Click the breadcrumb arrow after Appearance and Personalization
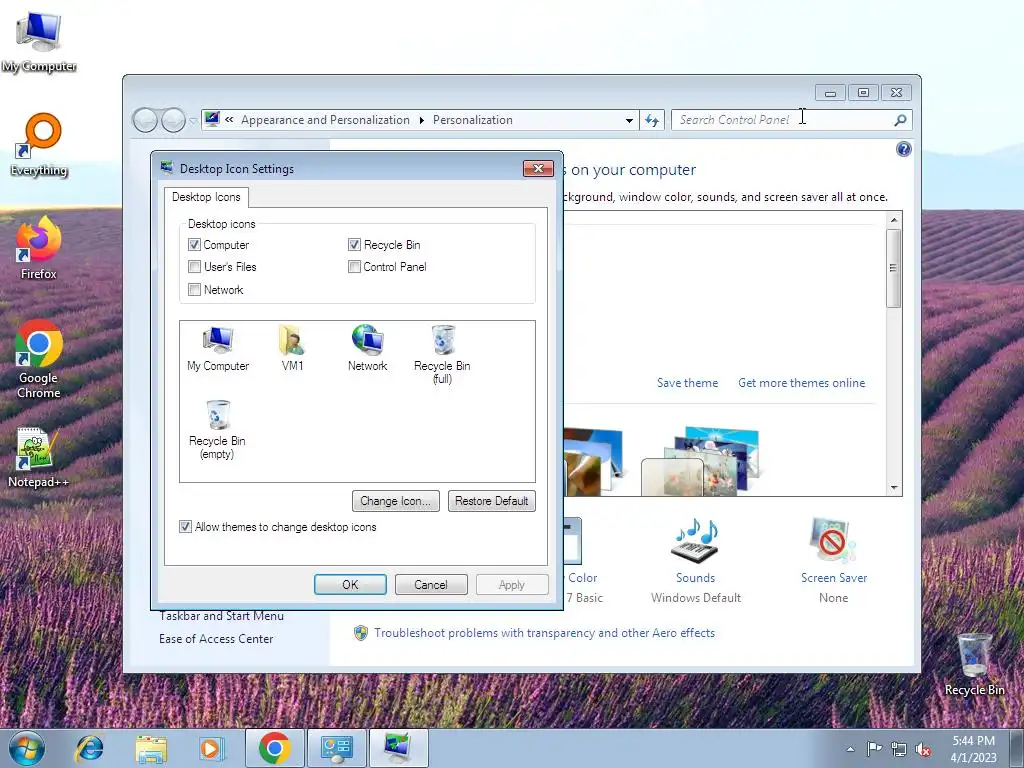Viewport: 1024px width, 768px height. (x=421, y=120)
